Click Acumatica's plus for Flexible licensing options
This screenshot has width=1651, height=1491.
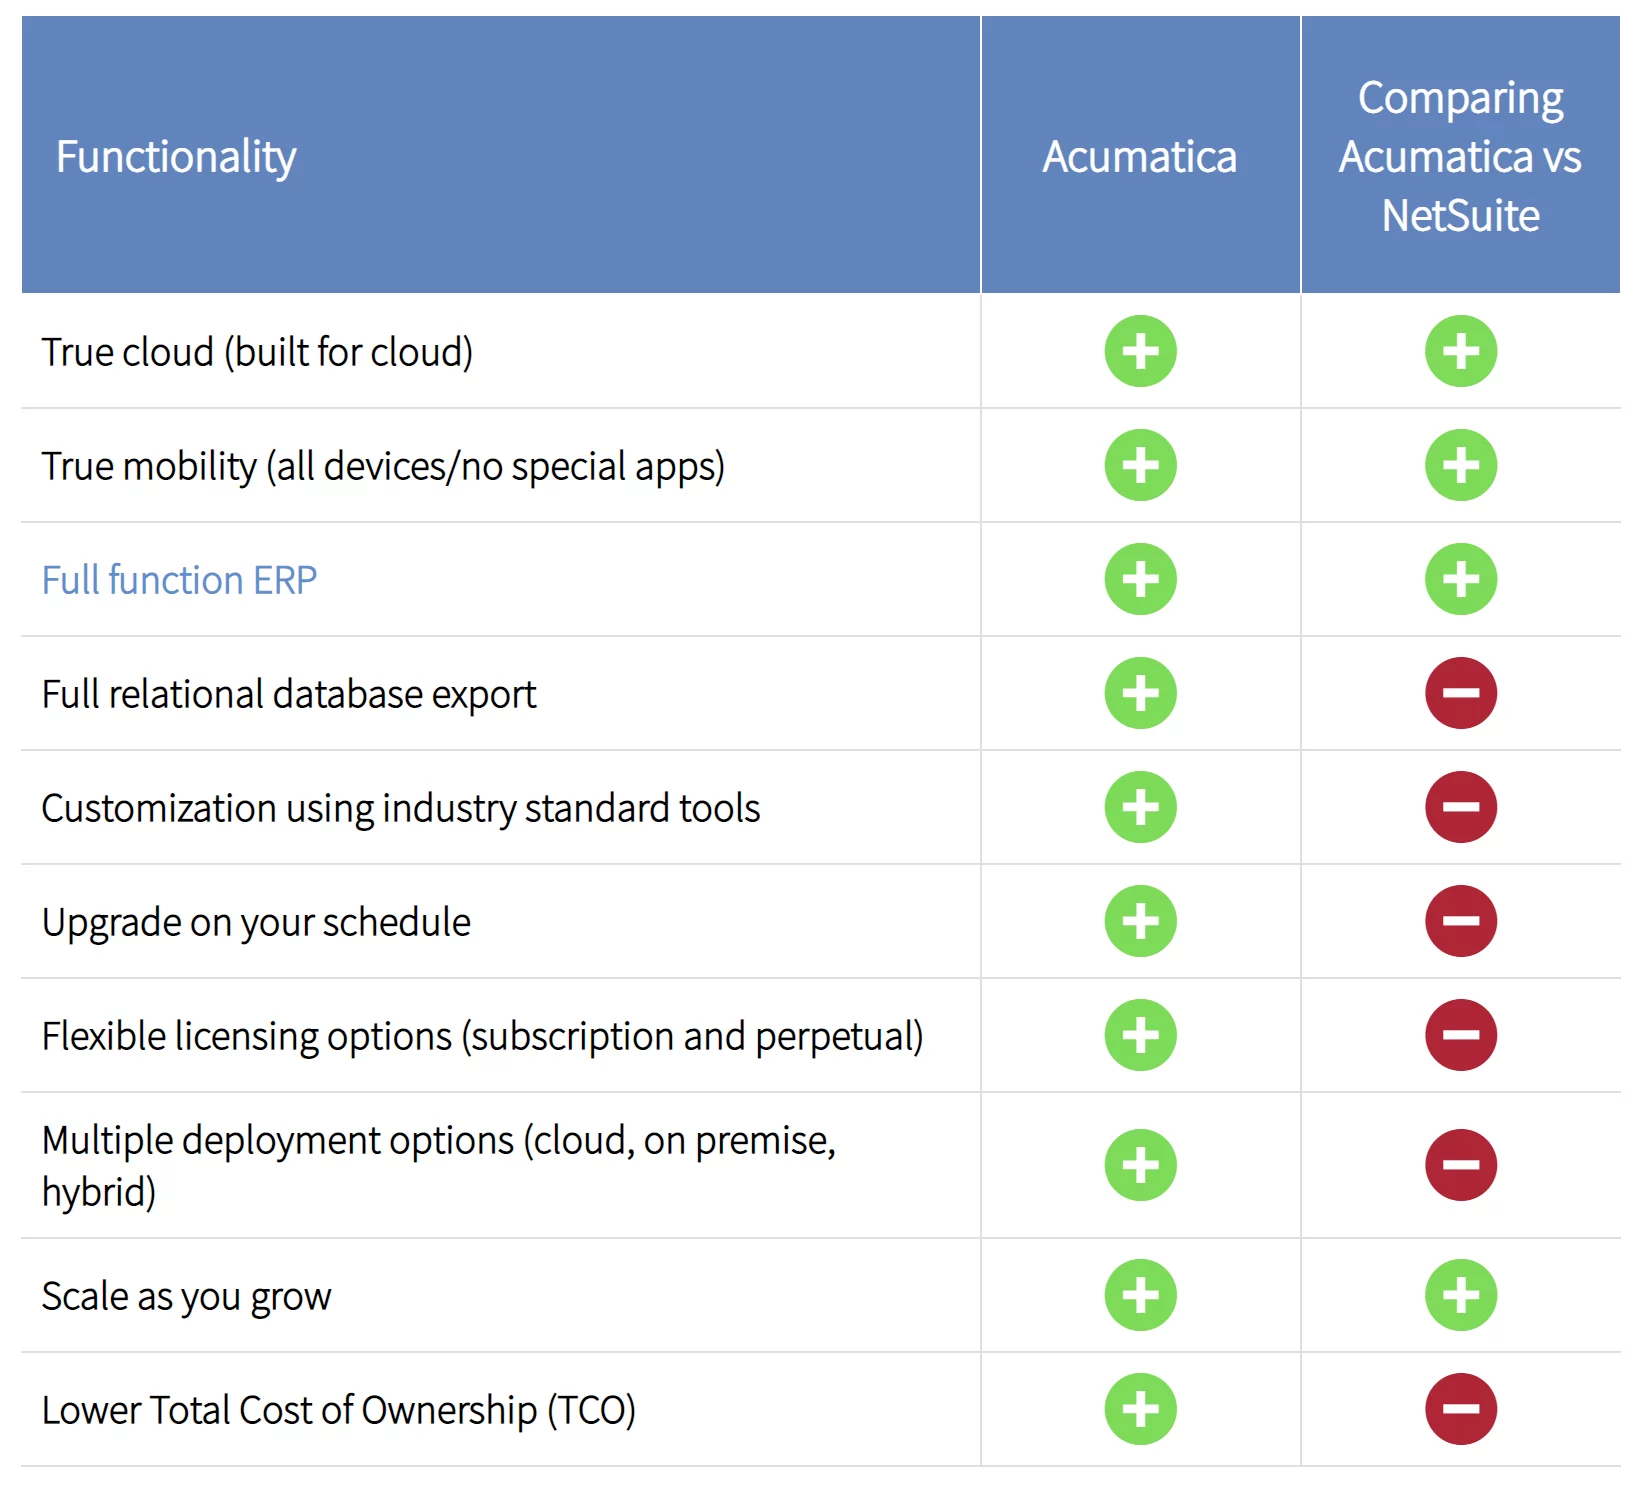(x=1140, y=1035)
